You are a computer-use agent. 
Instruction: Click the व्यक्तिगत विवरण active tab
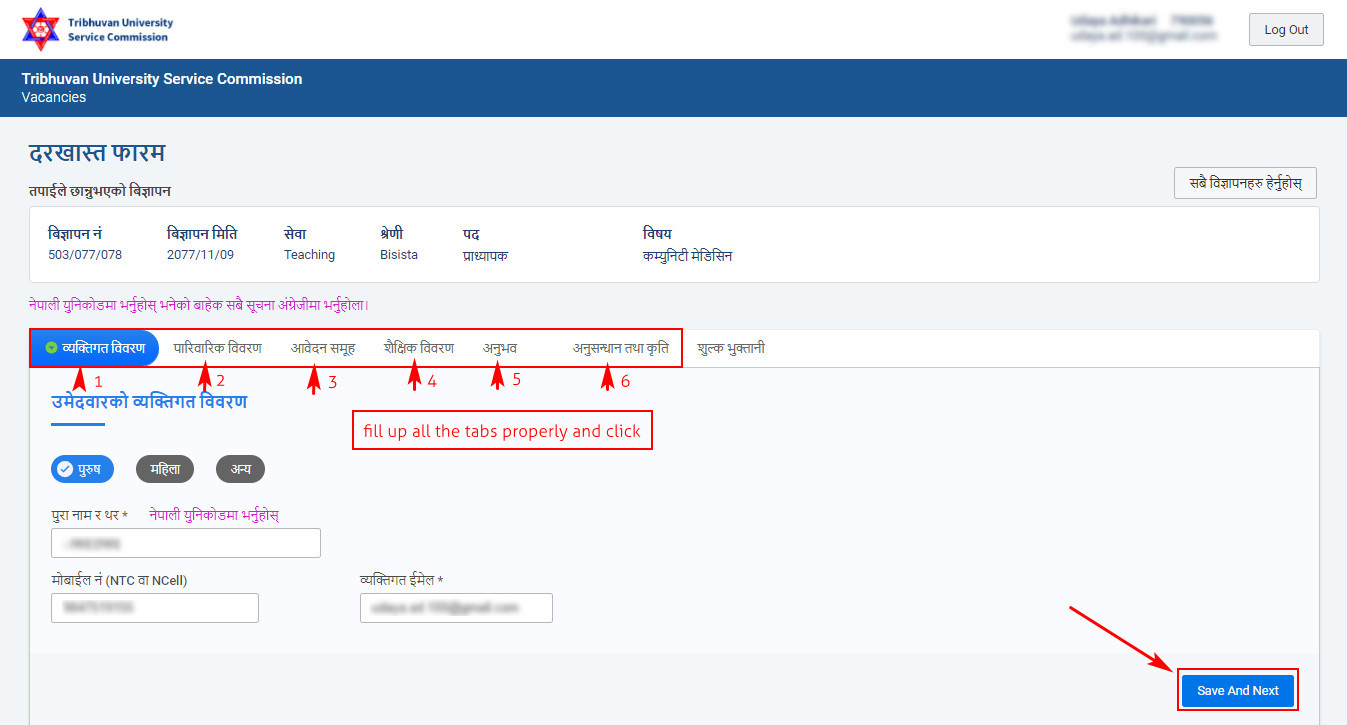coord(95,348)
